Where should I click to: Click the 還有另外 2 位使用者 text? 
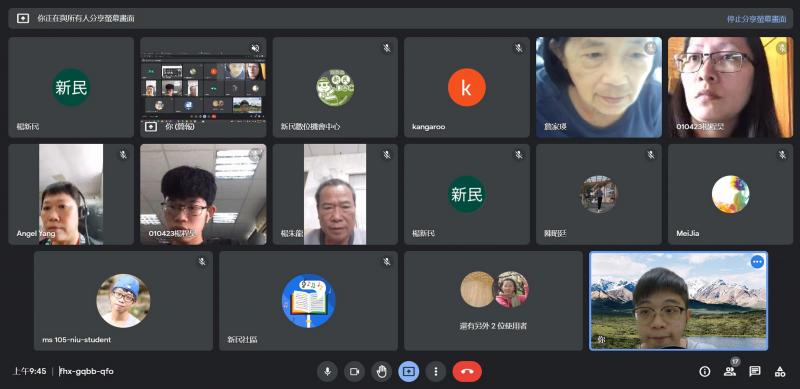[x=493, y=325]
